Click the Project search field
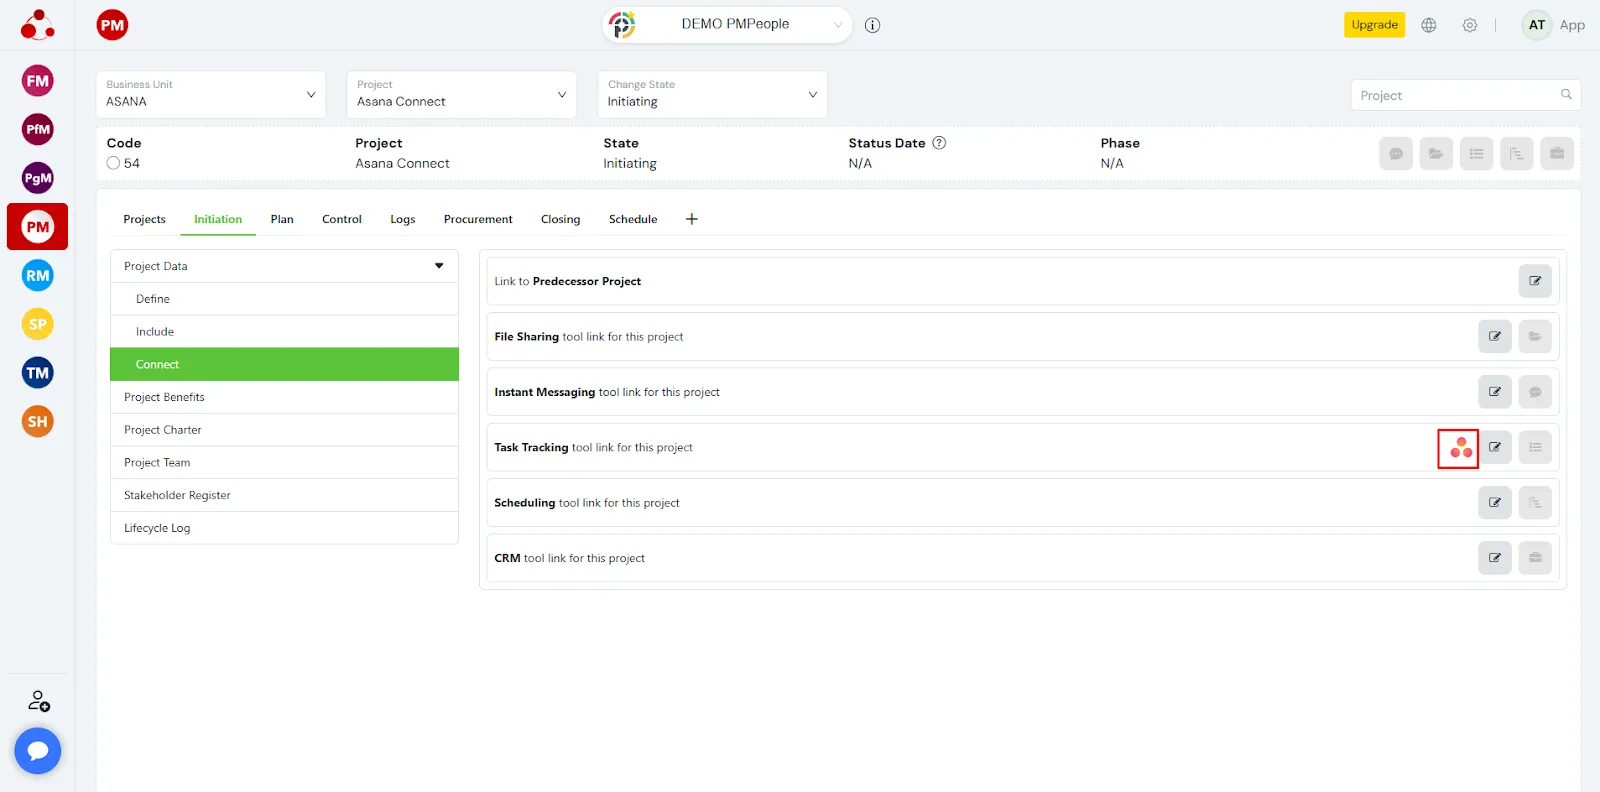Viewport: 1600px width, 792px height. tap(1455, 95)
